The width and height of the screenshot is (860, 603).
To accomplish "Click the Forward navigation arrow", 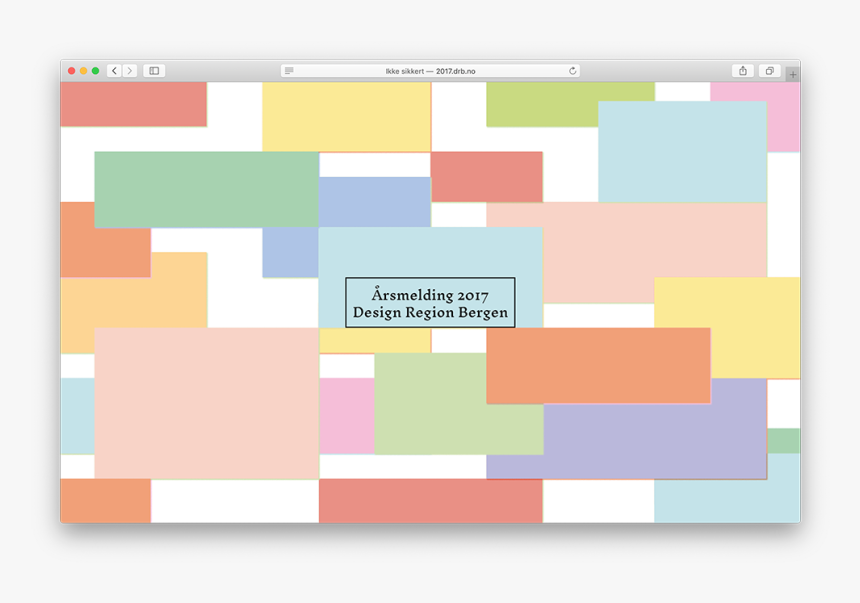I will coord(129,70).
